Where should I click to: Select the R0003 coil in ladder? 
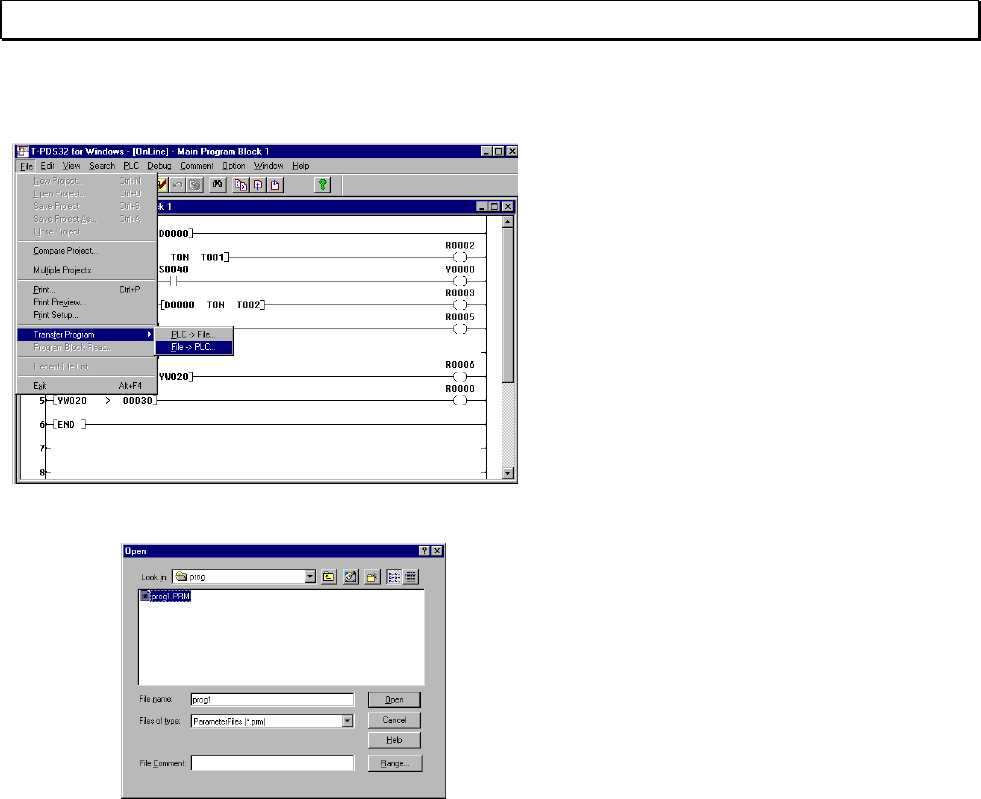460,305
